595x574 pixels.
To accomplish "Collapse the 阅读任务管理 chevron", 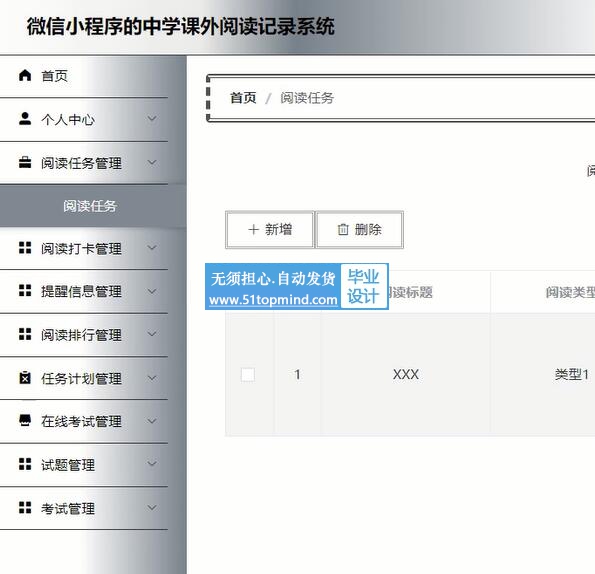I will 152,163.
